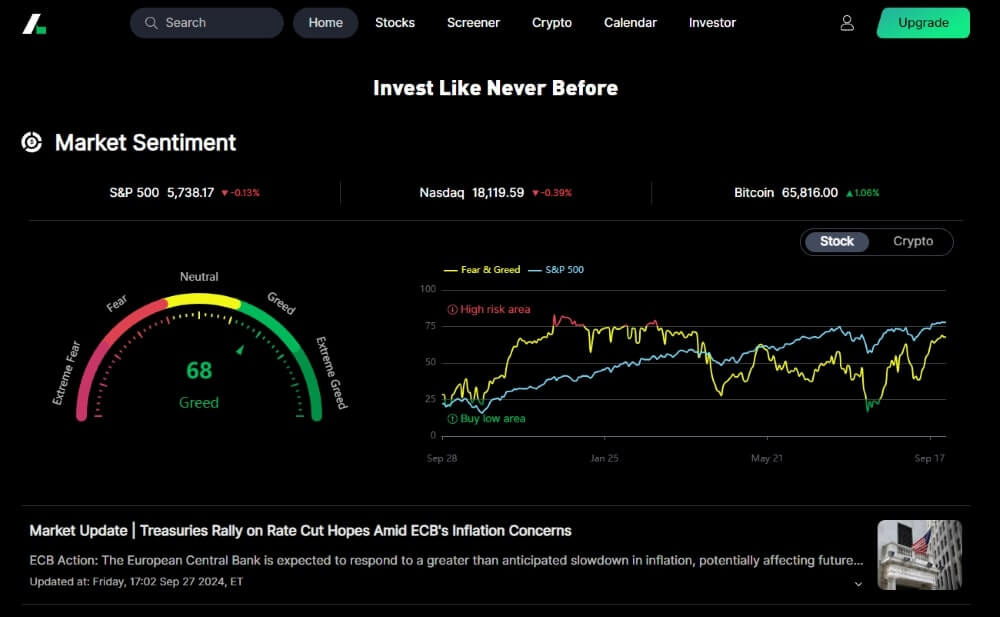Viewport: 1000px width, 617px height.
Task: Click the gauge needle pointer at 68
Action: (239, 349)
